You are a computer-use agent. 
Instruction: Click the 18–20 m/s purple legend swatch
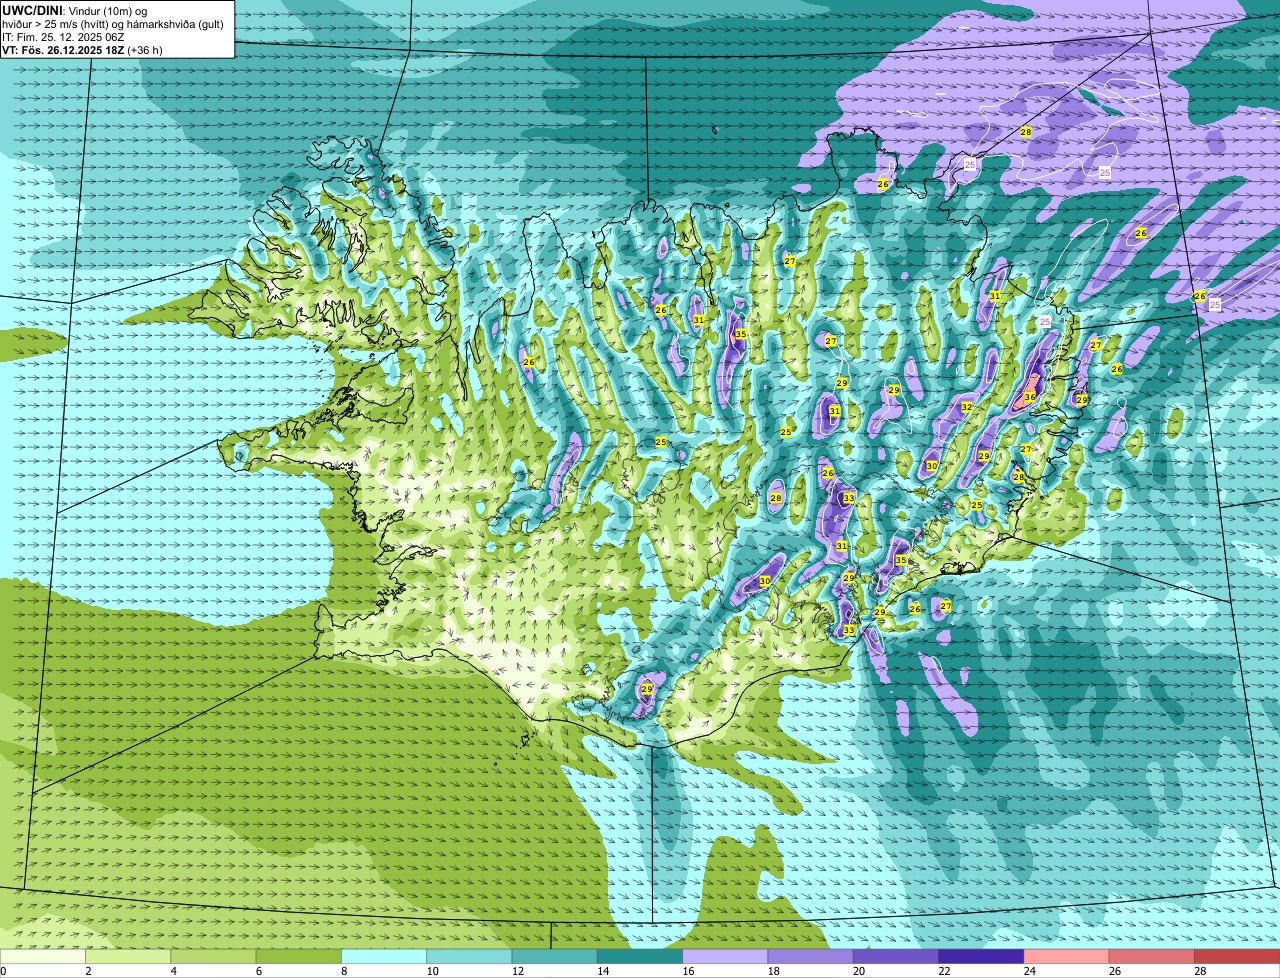pos(810,956)
